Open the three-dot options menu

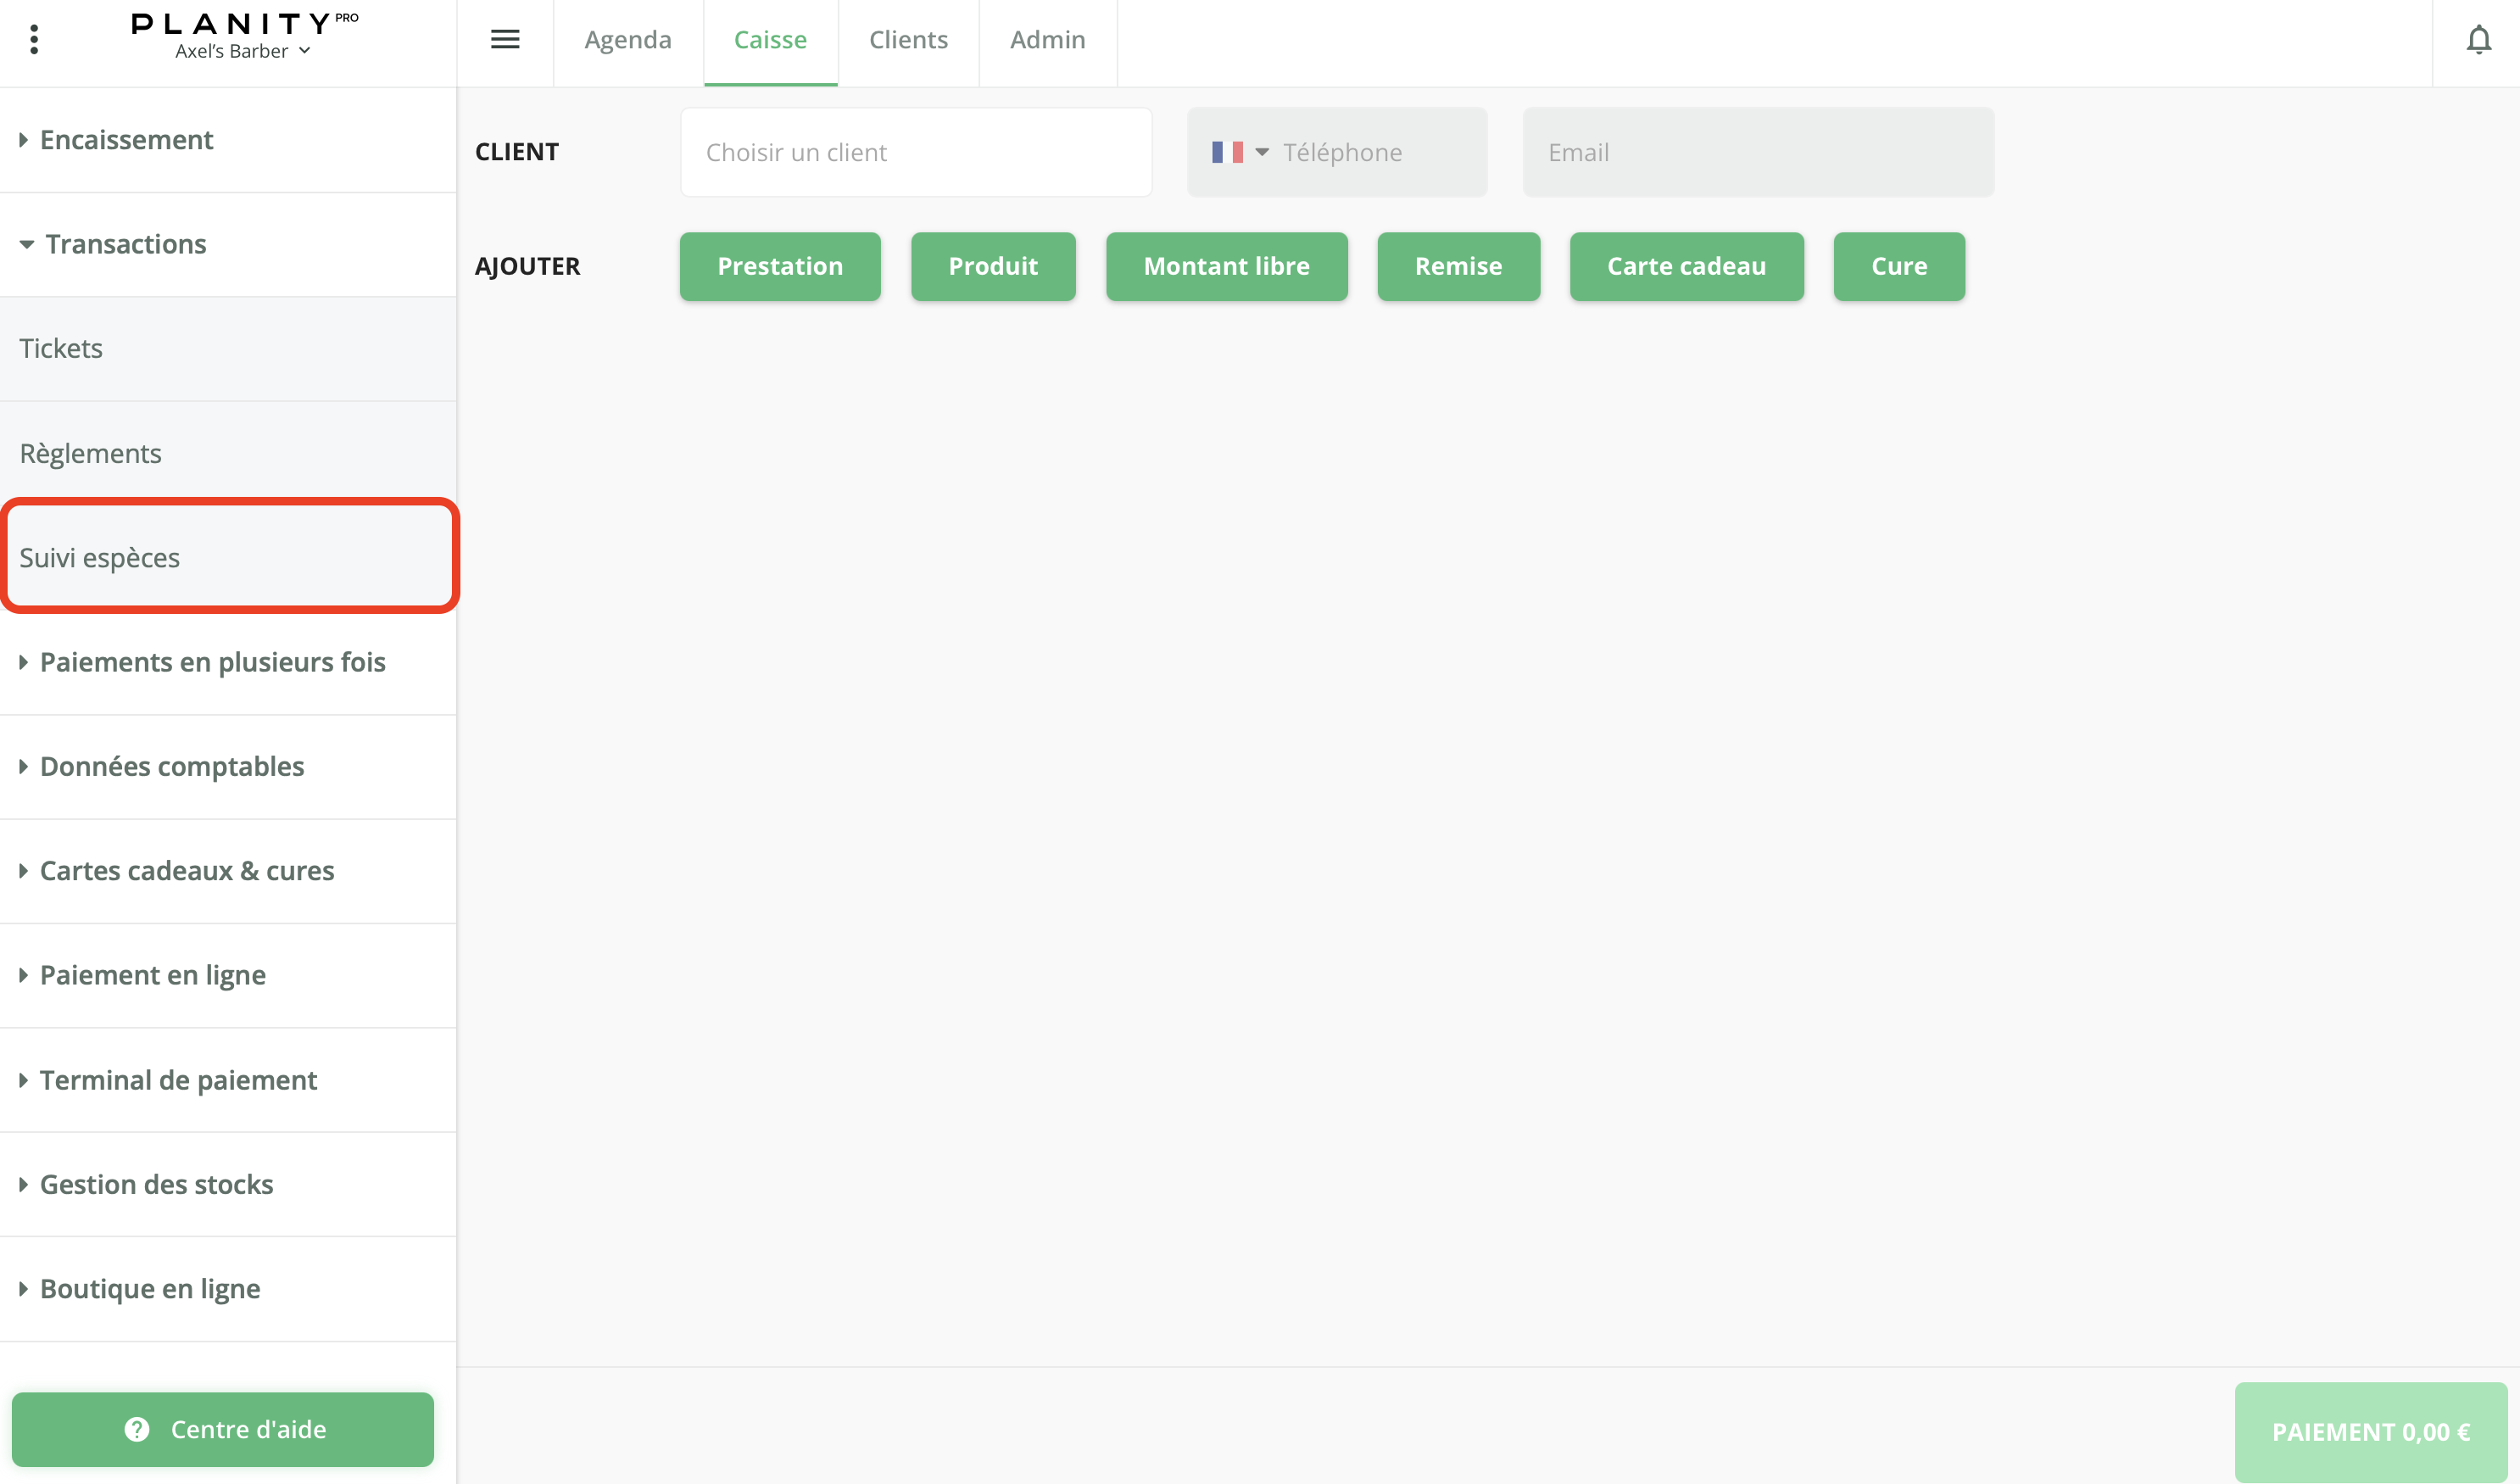[34, 39]
